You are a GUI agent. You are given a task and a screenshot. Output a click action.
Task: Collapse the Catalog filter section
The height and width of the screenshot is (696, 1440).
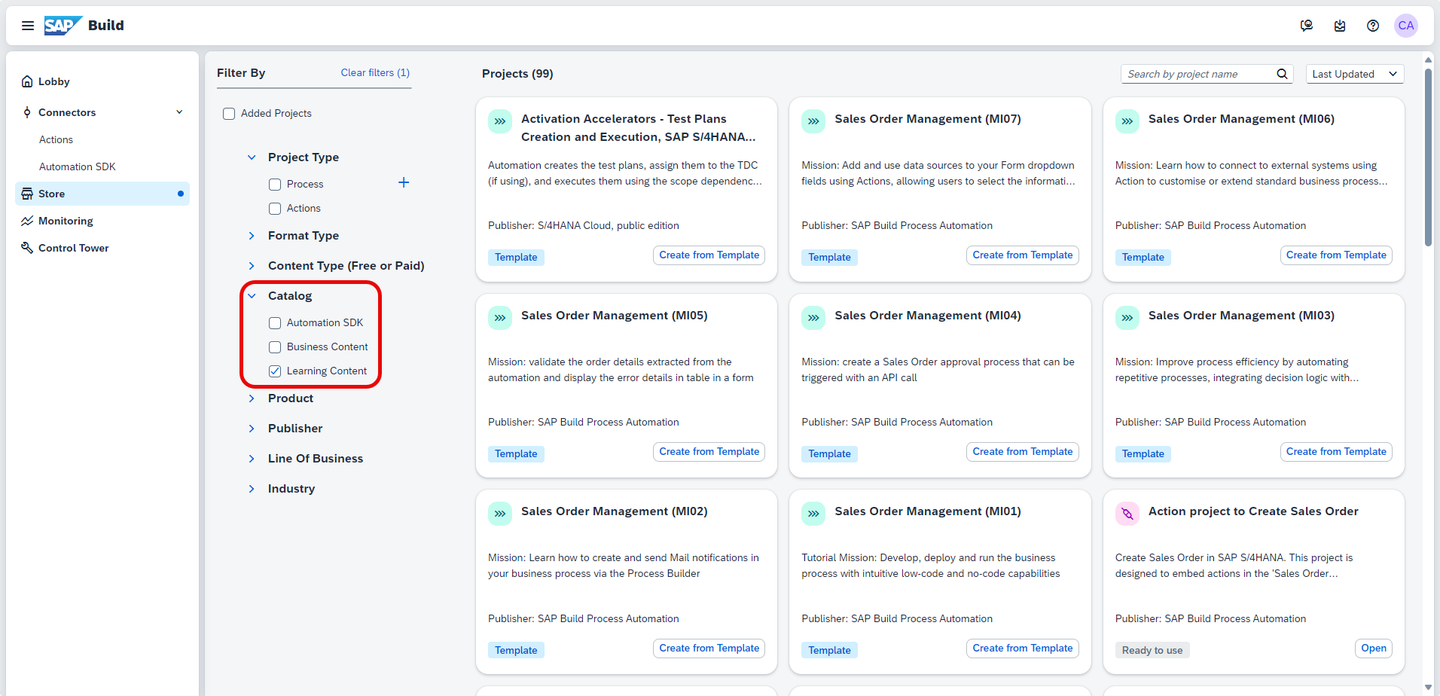(x=252, y=296)
